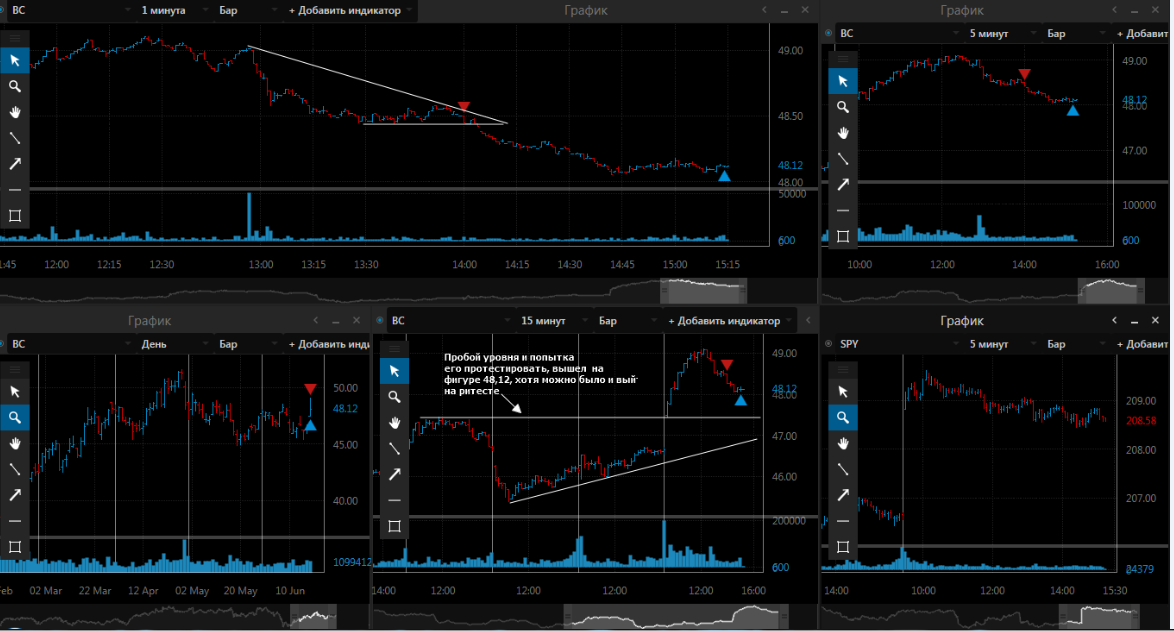Click 'График' title tab of top-left chart

coord(586,10)
